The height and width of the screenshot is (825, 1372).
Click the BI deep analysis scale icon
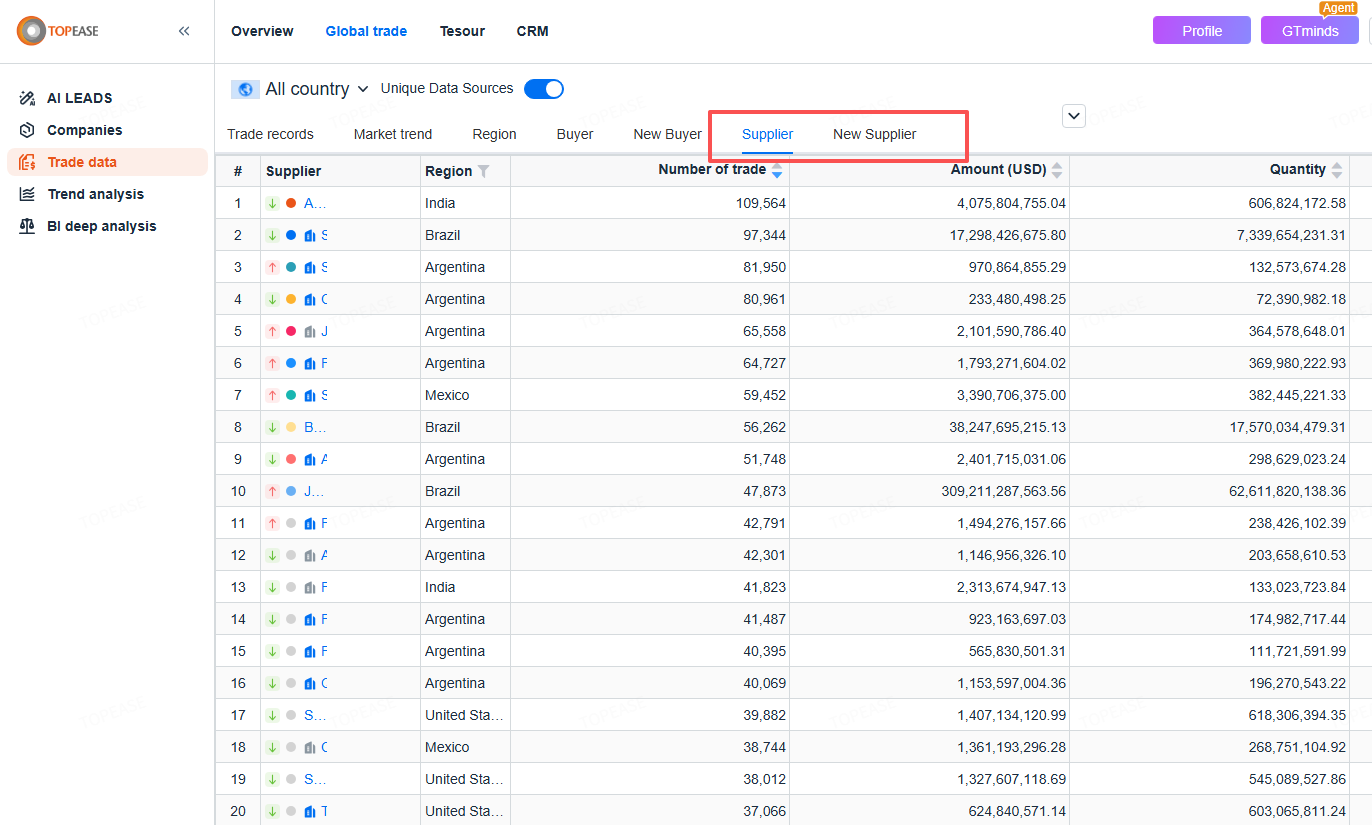pos(28,226)
